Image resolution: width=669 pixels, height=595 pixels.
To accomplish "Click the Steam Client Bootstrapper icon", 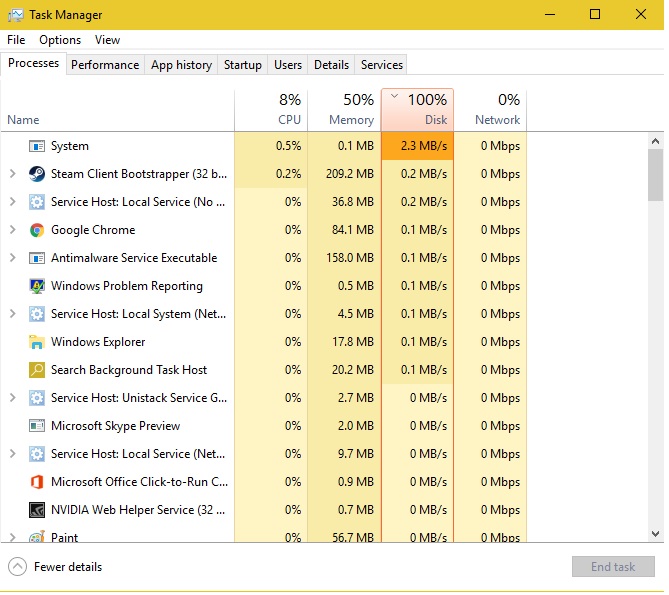I will pos(37,174).
